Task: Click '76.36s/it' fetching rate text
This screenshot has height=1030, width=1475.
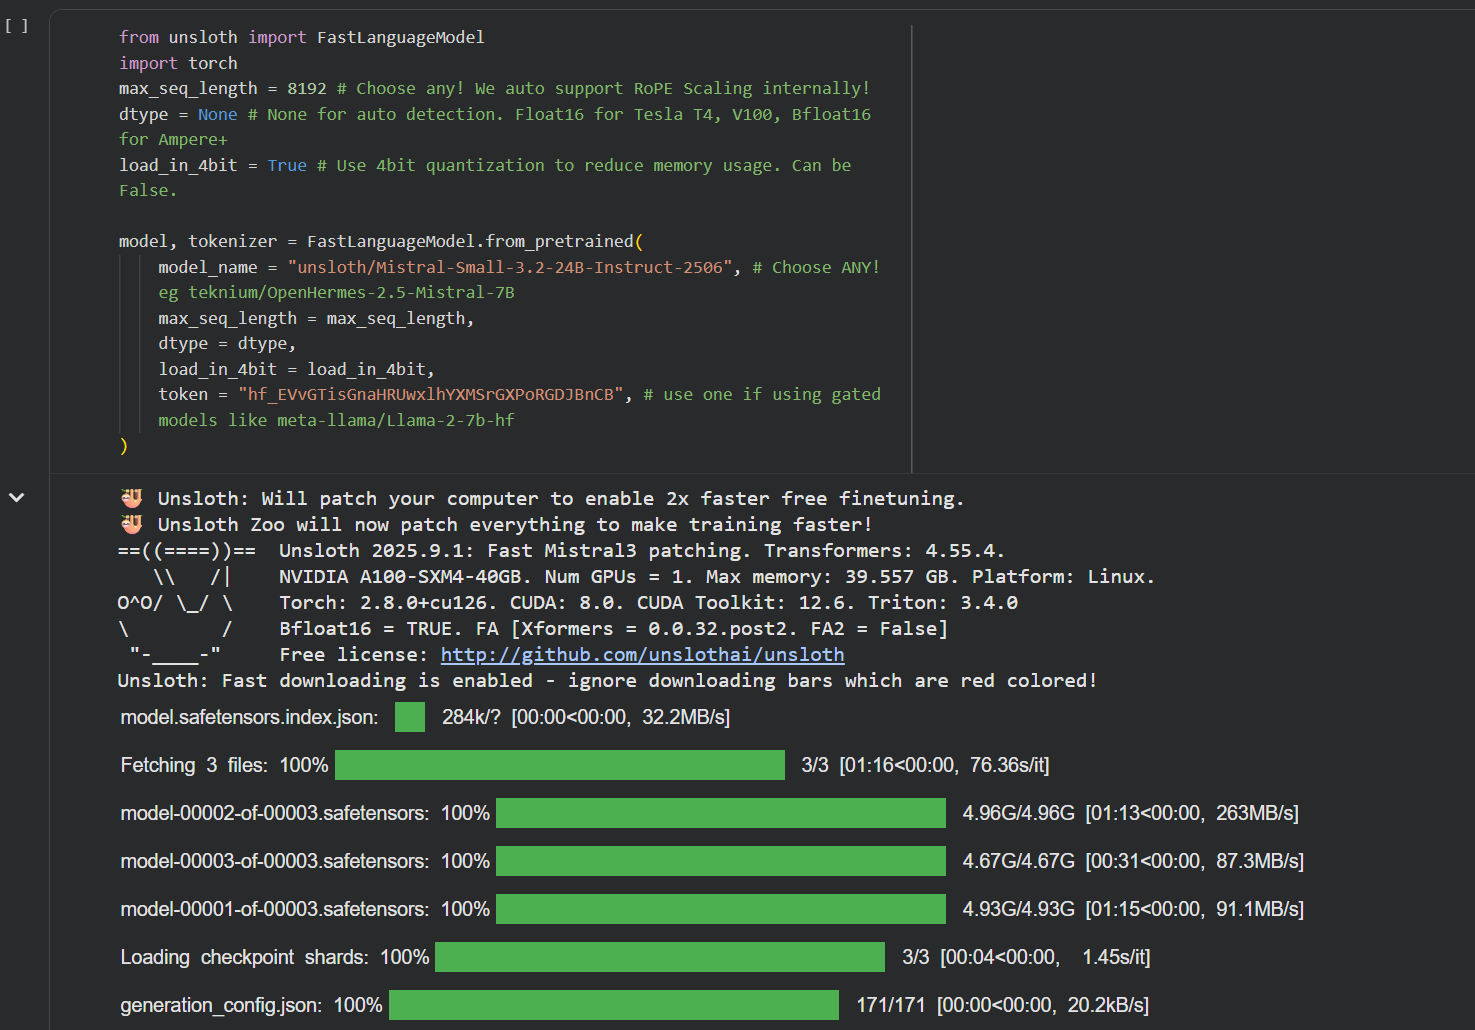Action: pos(1006,765)
